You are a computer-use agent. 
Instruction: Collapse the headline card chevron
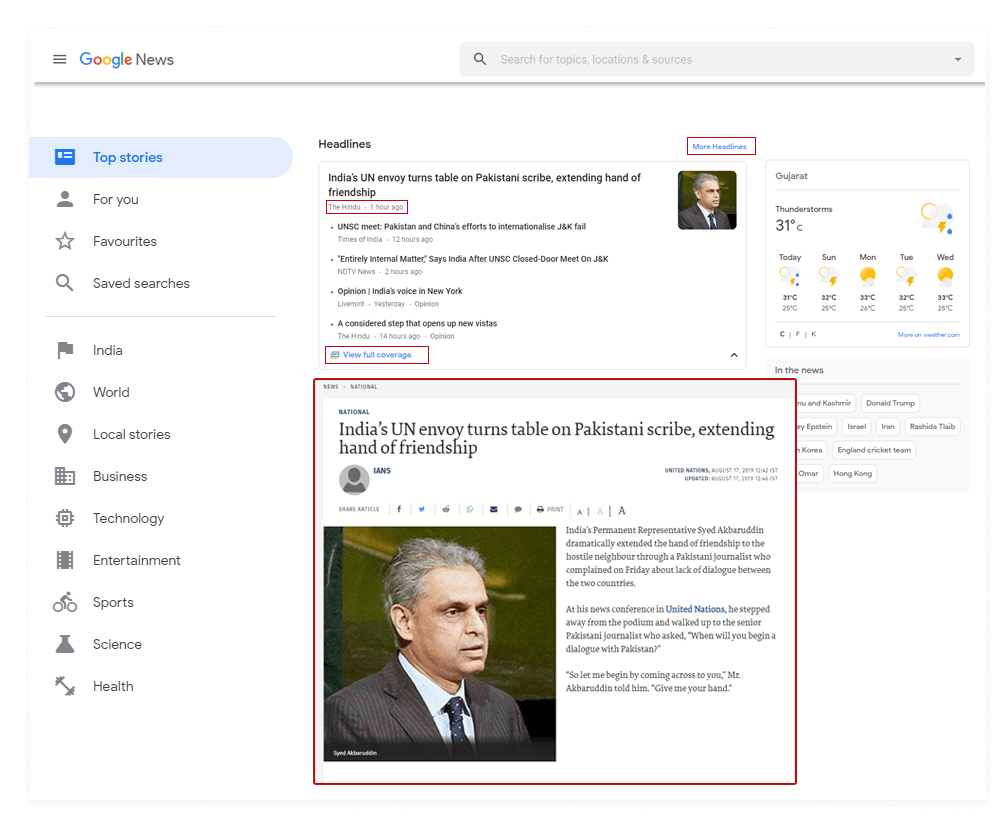(734, 355)
